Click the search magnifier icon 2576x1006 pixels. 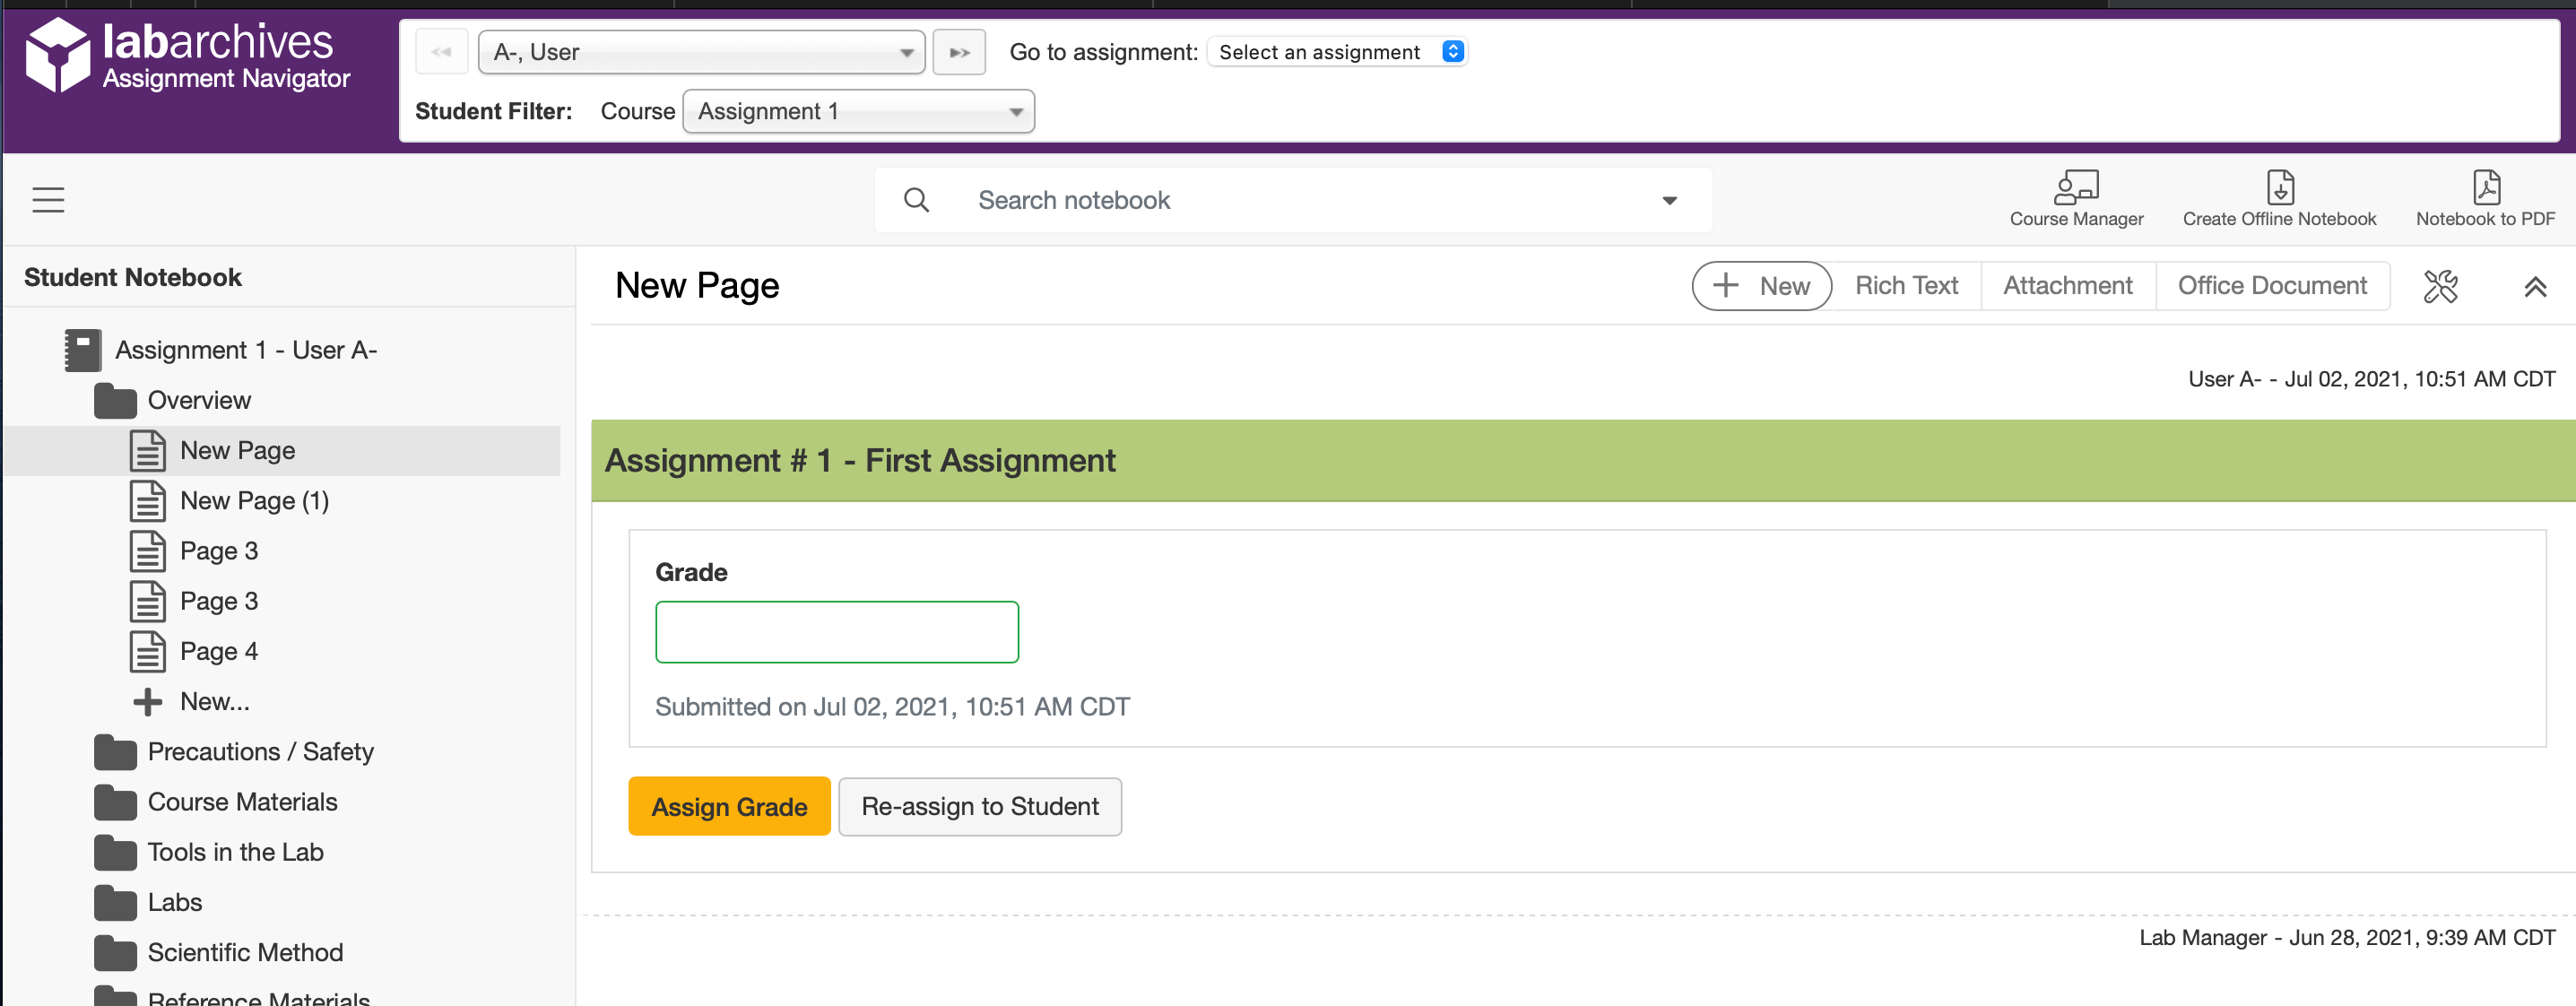coord(916,200)
